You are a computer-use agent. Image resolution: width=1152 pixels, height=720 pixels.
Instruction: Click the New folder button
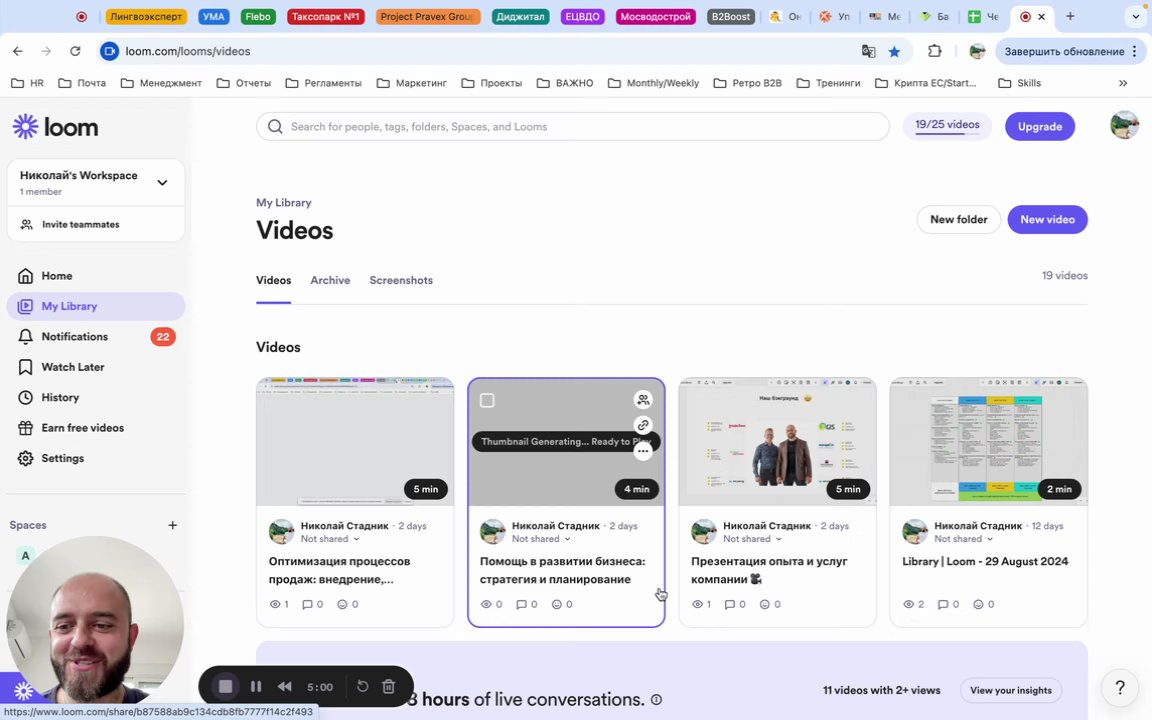click(958, 220)
